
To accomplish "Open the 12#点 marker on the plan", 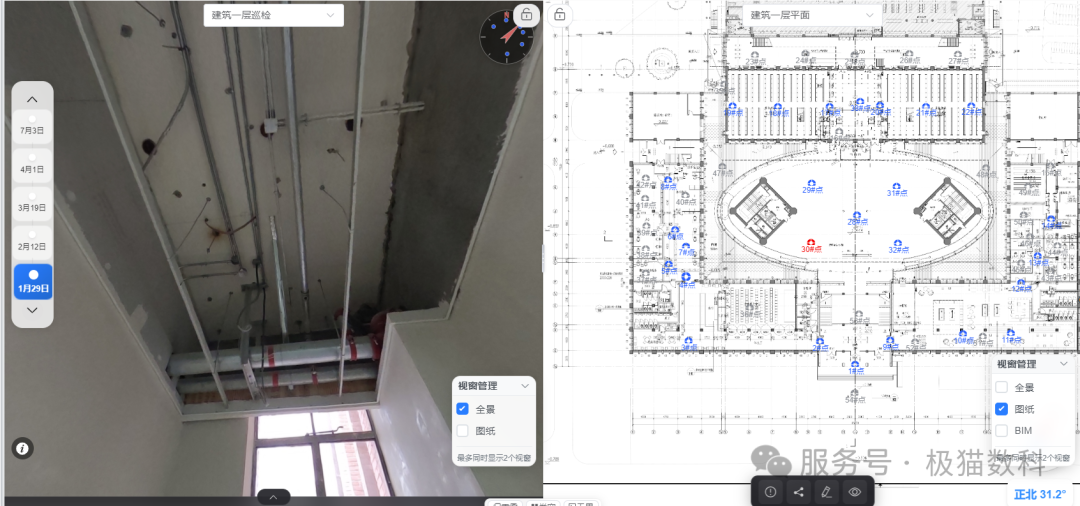I will 1021,286.
